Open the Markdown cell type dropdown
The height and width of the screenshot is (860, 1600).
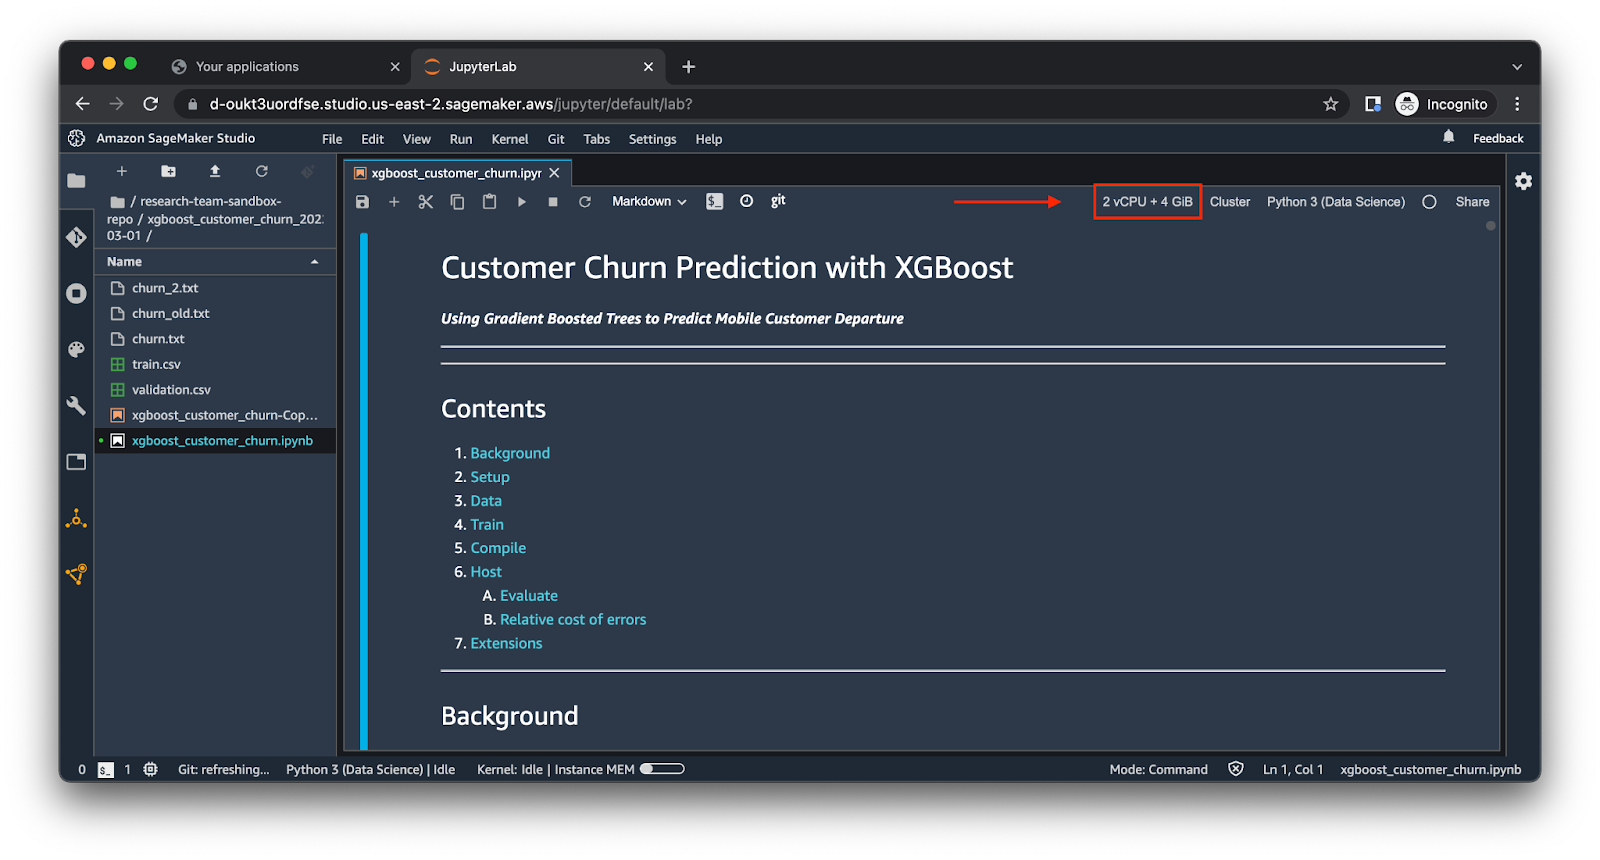pyautogui.click(x=649, y=202)
